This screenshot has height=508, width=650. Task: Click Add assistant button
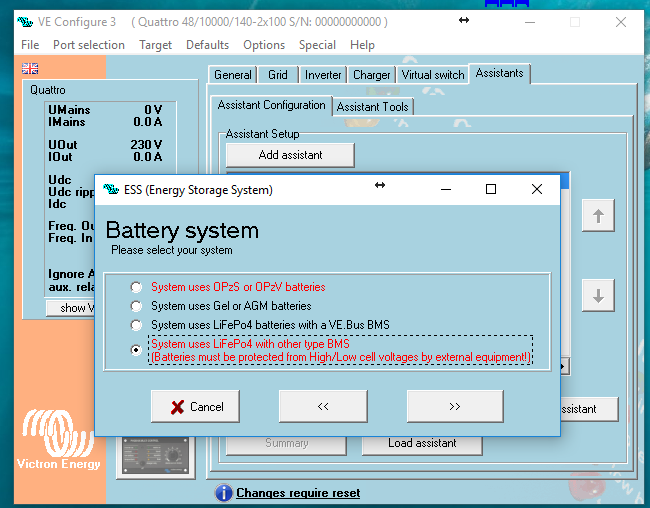point(290,155)
